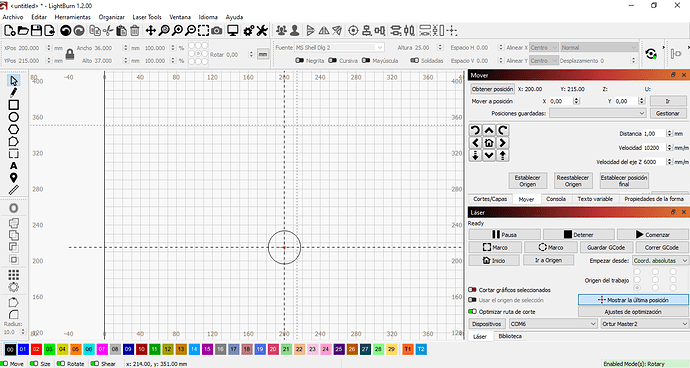The width and height of the screenshot is (690, 368).
Task: Open the COM6 port dropdown
Action: tap(553, 324)
